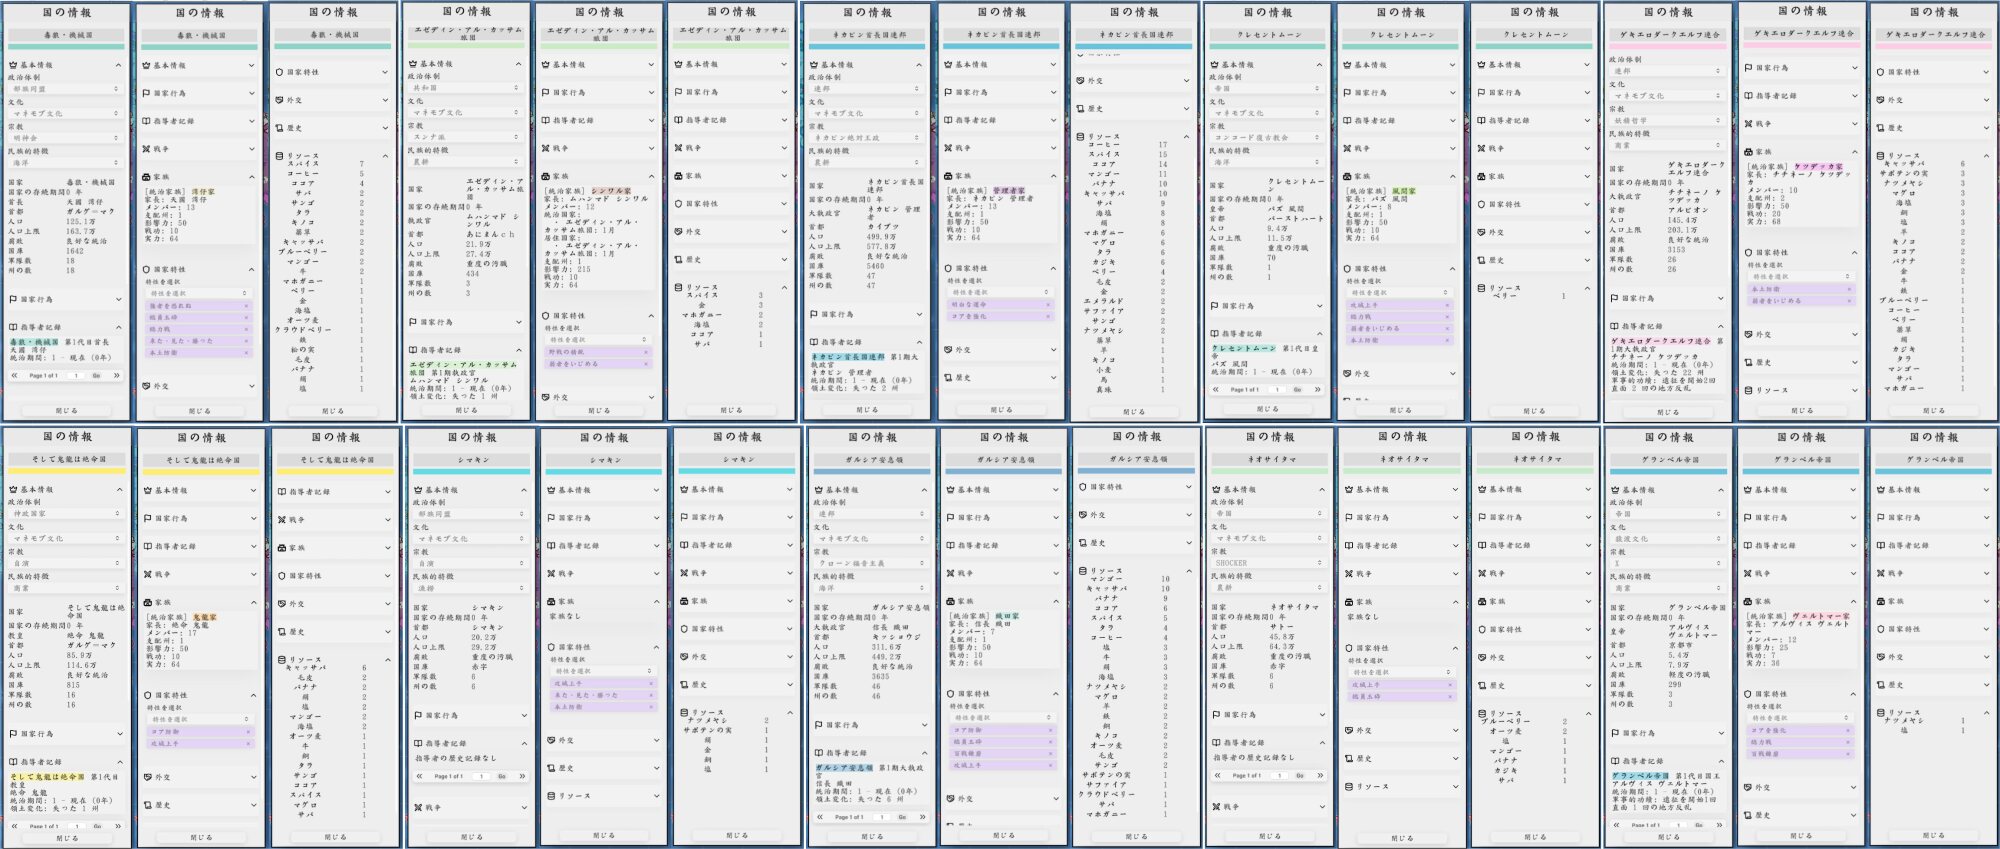The image size is (2000, 849).
Task: Focus the page number field in シマキン
Action: [481, 776]
